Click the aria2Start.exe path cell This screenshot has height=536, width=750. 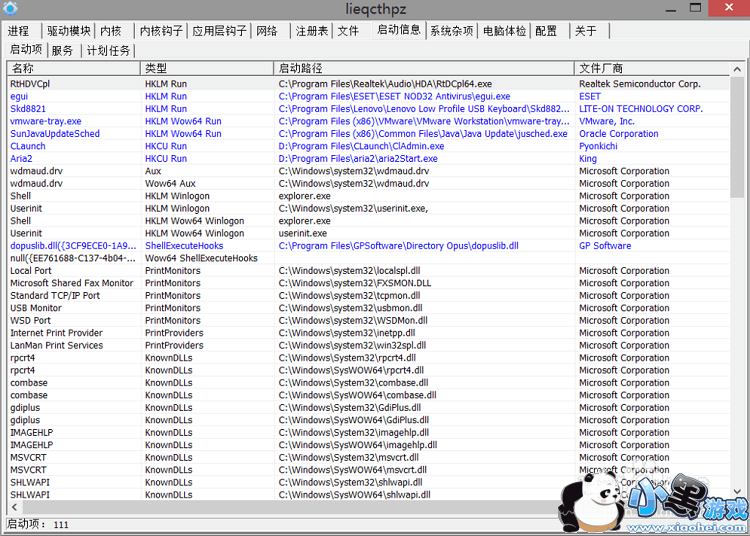tap(358, 158)
